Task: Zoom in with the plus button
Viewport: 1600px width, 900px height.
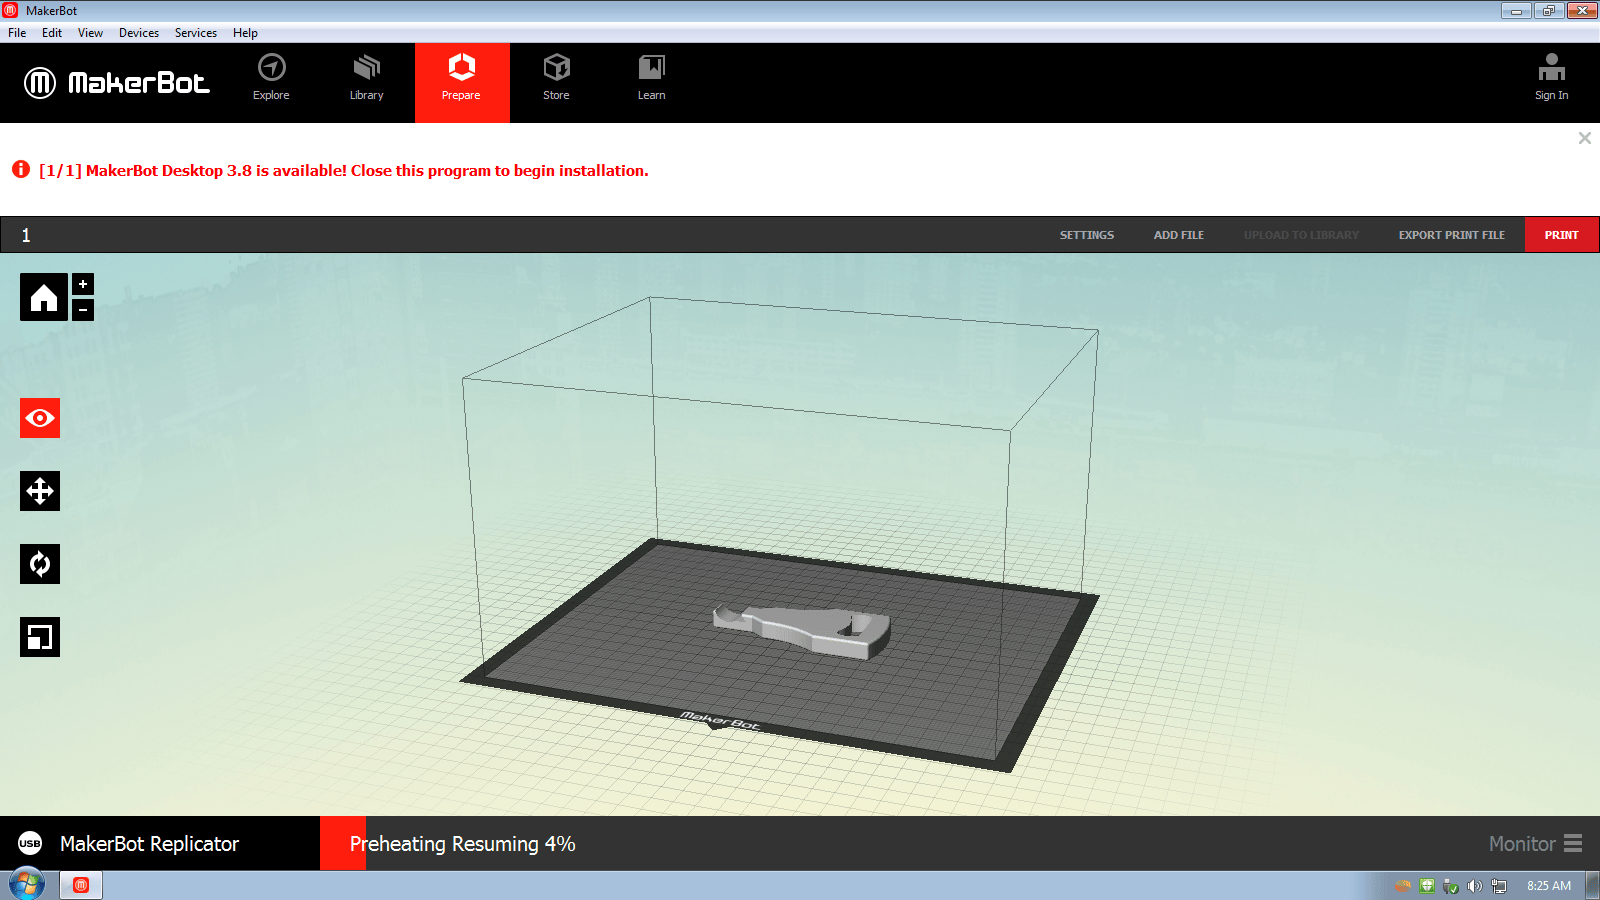Action: [x=83, y=284]
